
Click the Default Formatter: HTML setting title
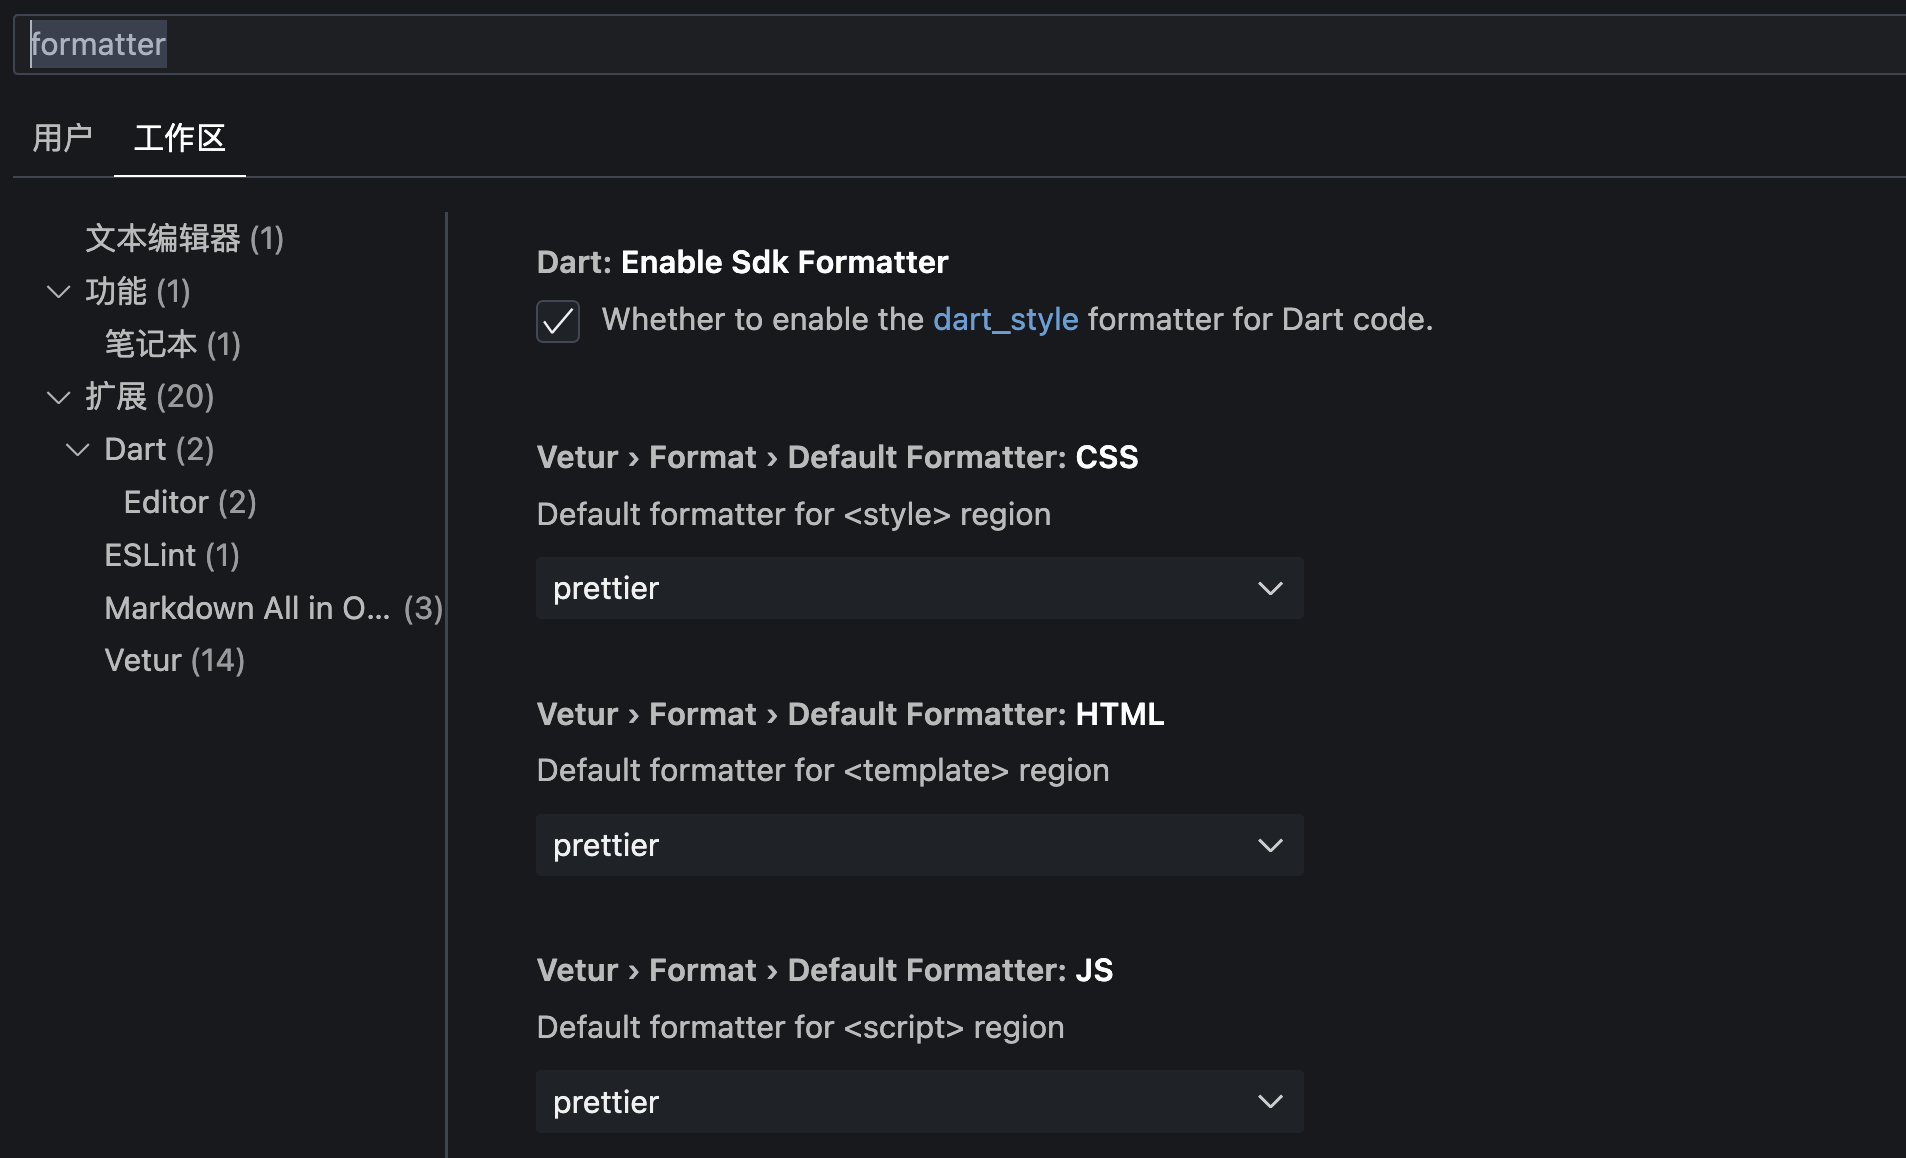(x=850, y=714)
